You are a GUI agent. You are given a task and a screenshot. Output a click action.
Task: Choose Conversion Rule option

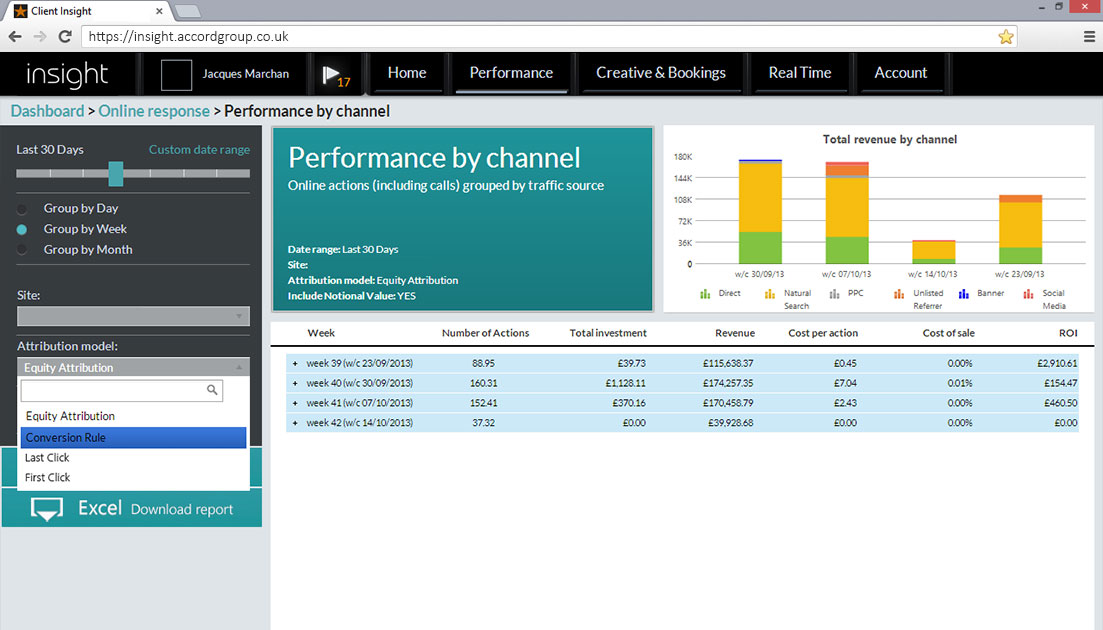(134, 437)
